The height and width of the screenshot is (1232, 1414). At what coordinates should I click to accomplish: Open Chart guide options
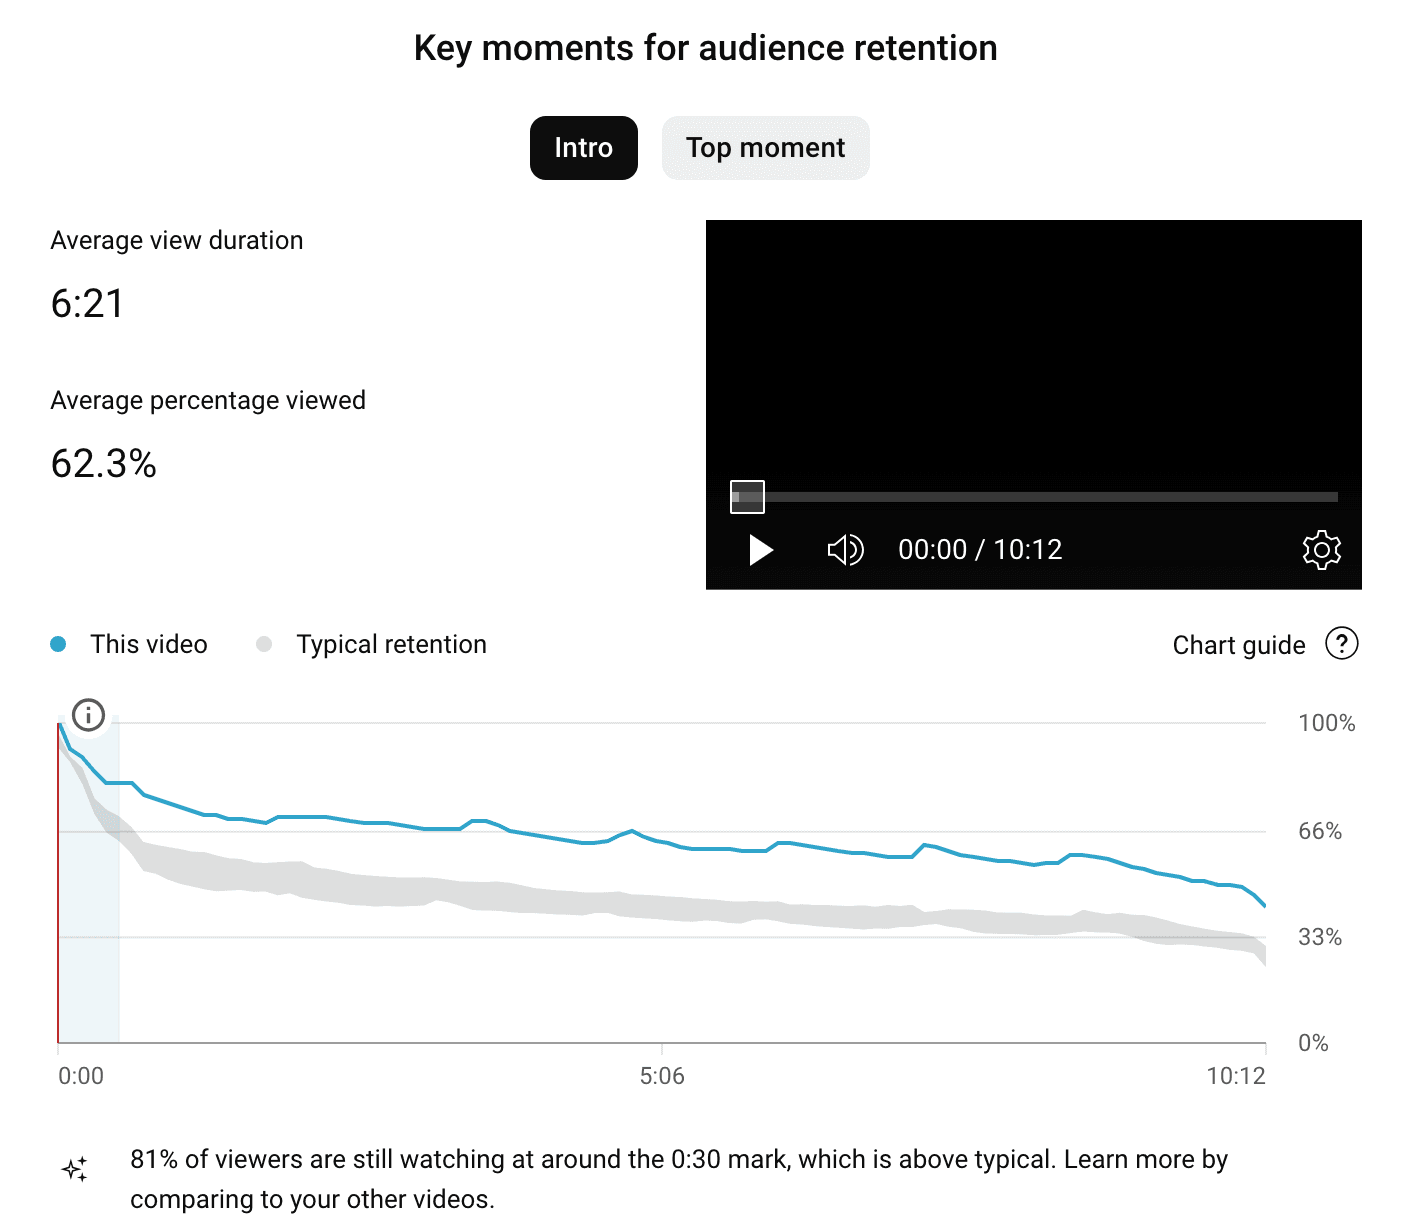1238,645
